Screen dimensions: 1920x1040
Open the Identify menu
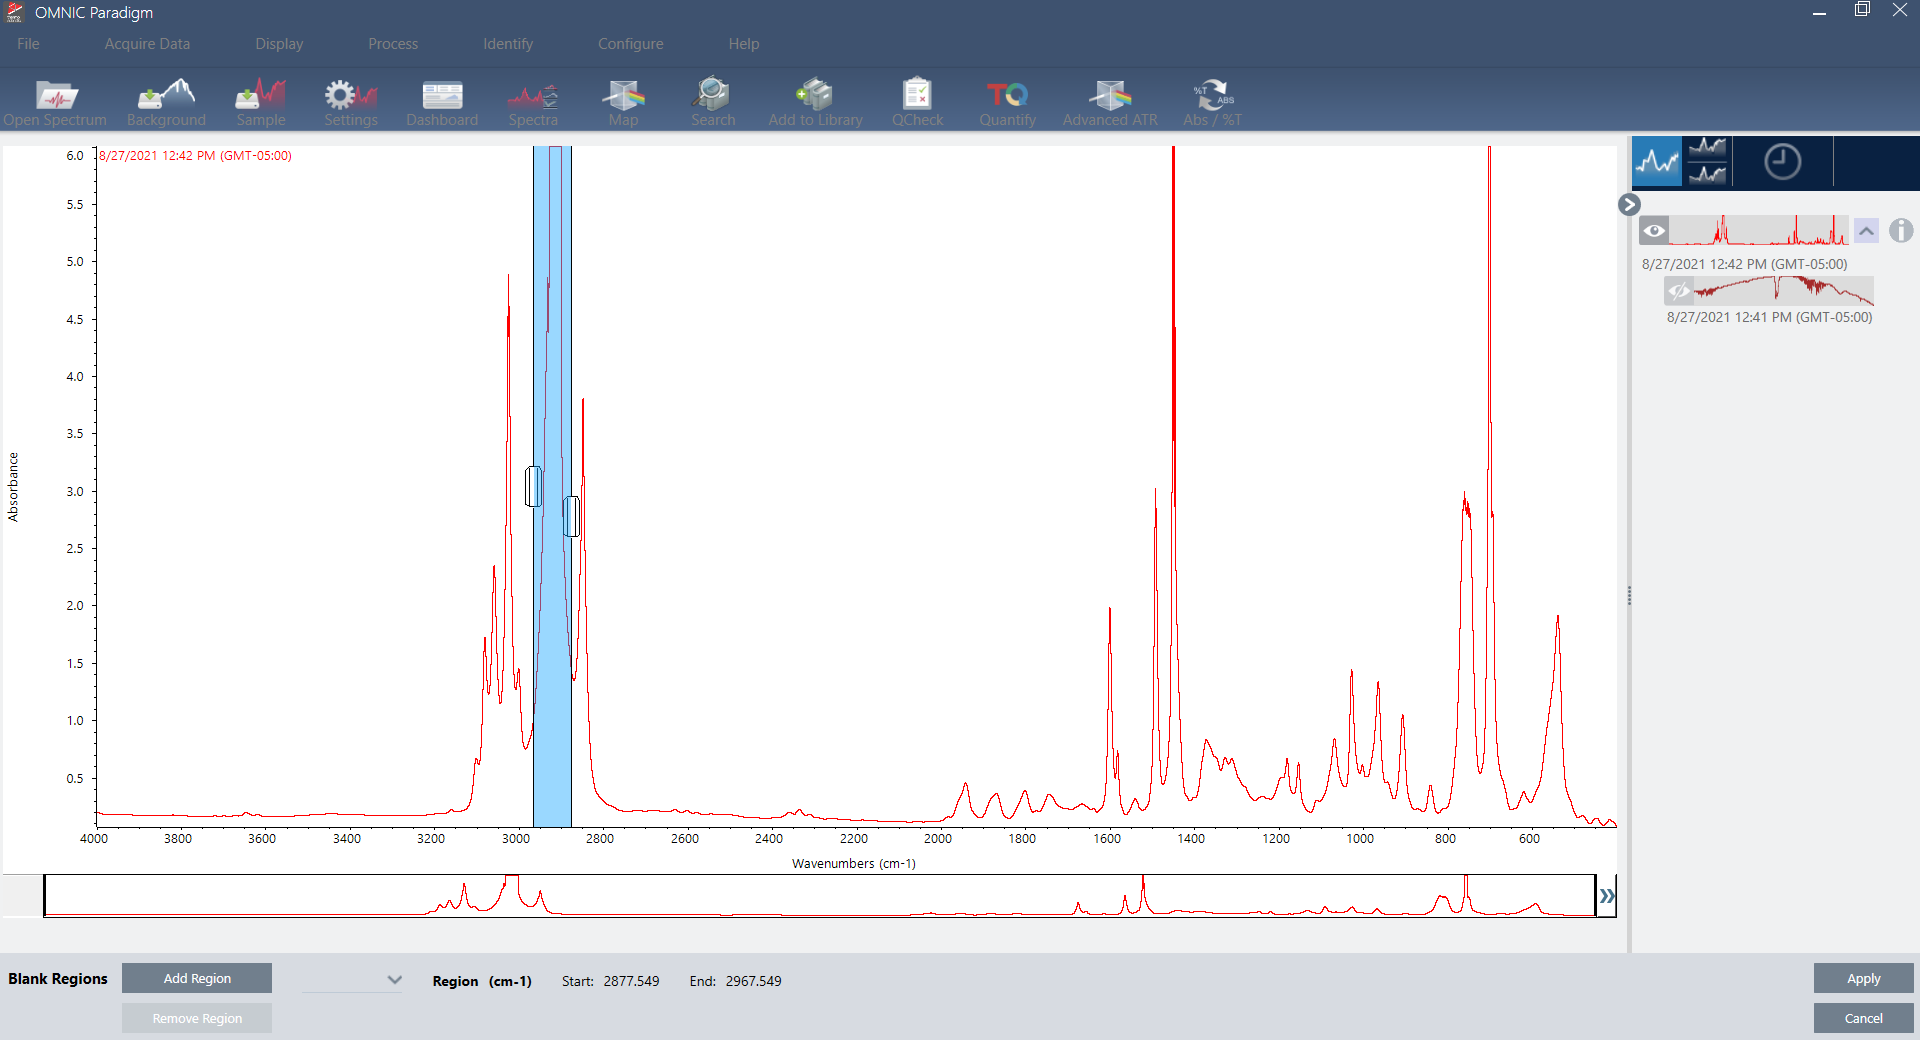(507, 44)
